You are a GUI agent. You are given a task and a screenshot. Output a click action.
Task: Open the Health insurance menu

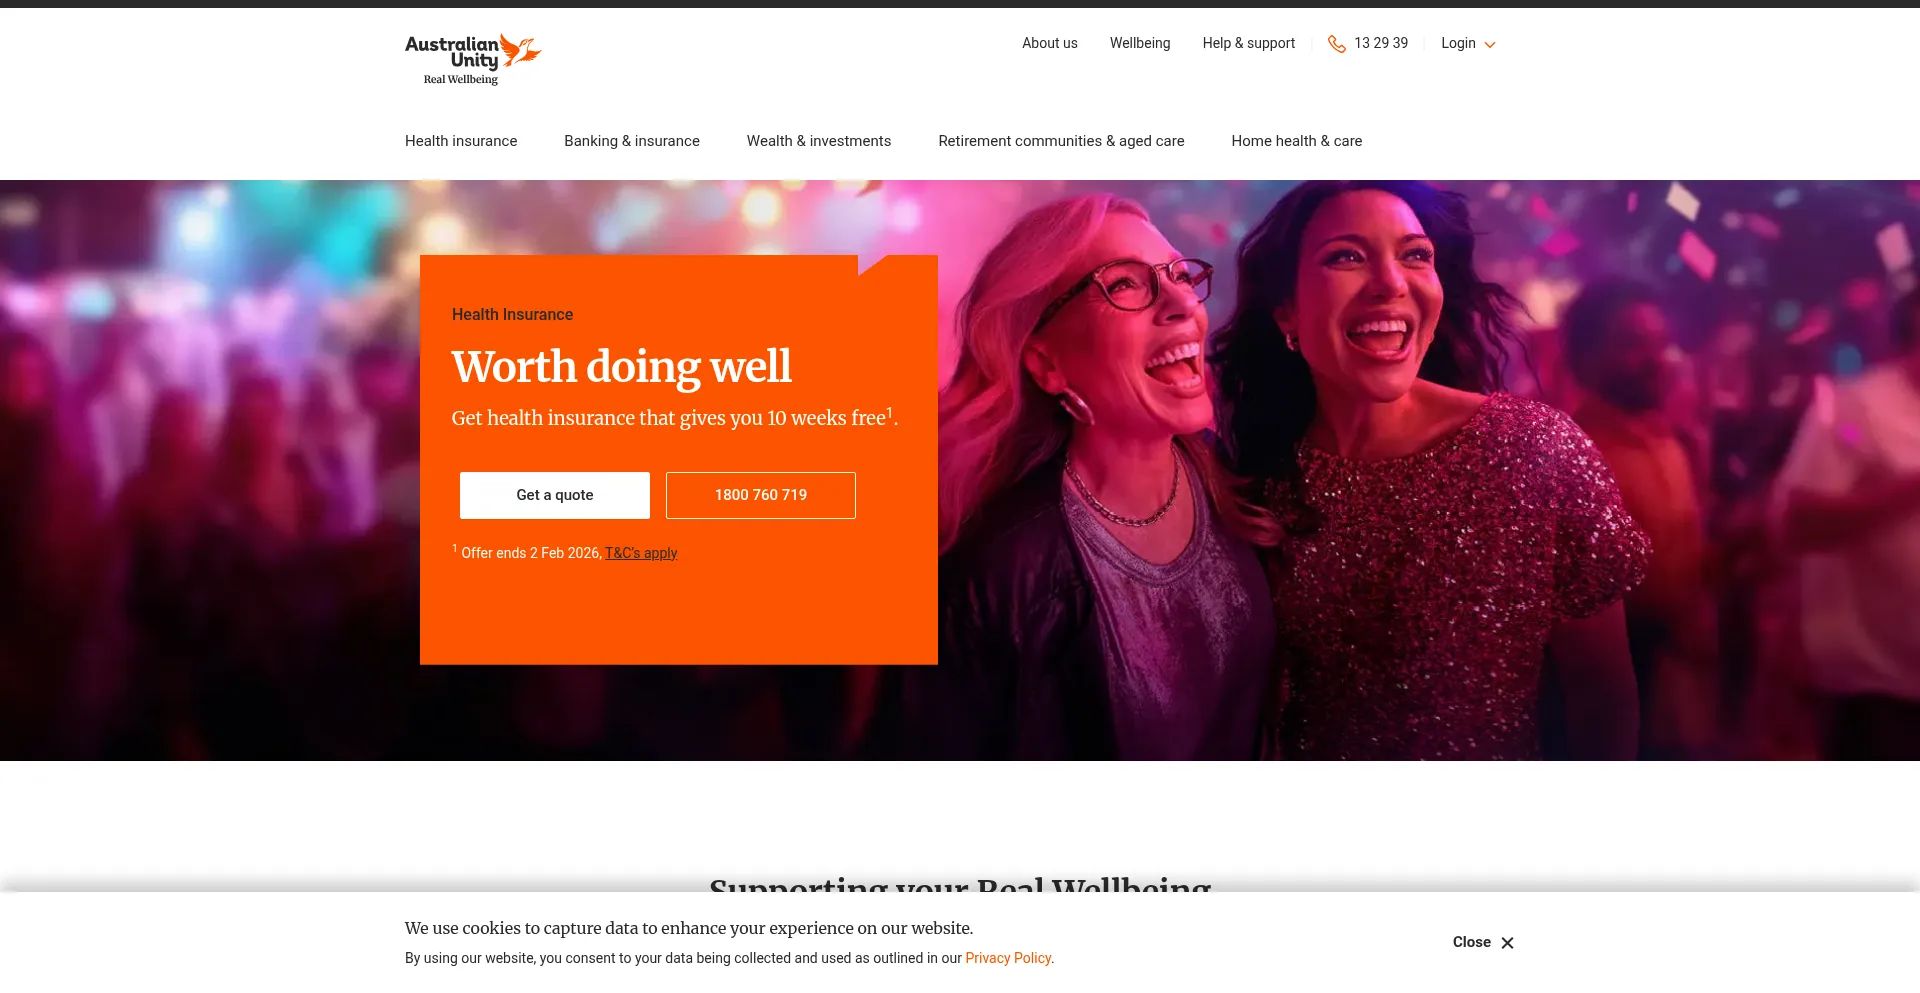click(461, 141)
